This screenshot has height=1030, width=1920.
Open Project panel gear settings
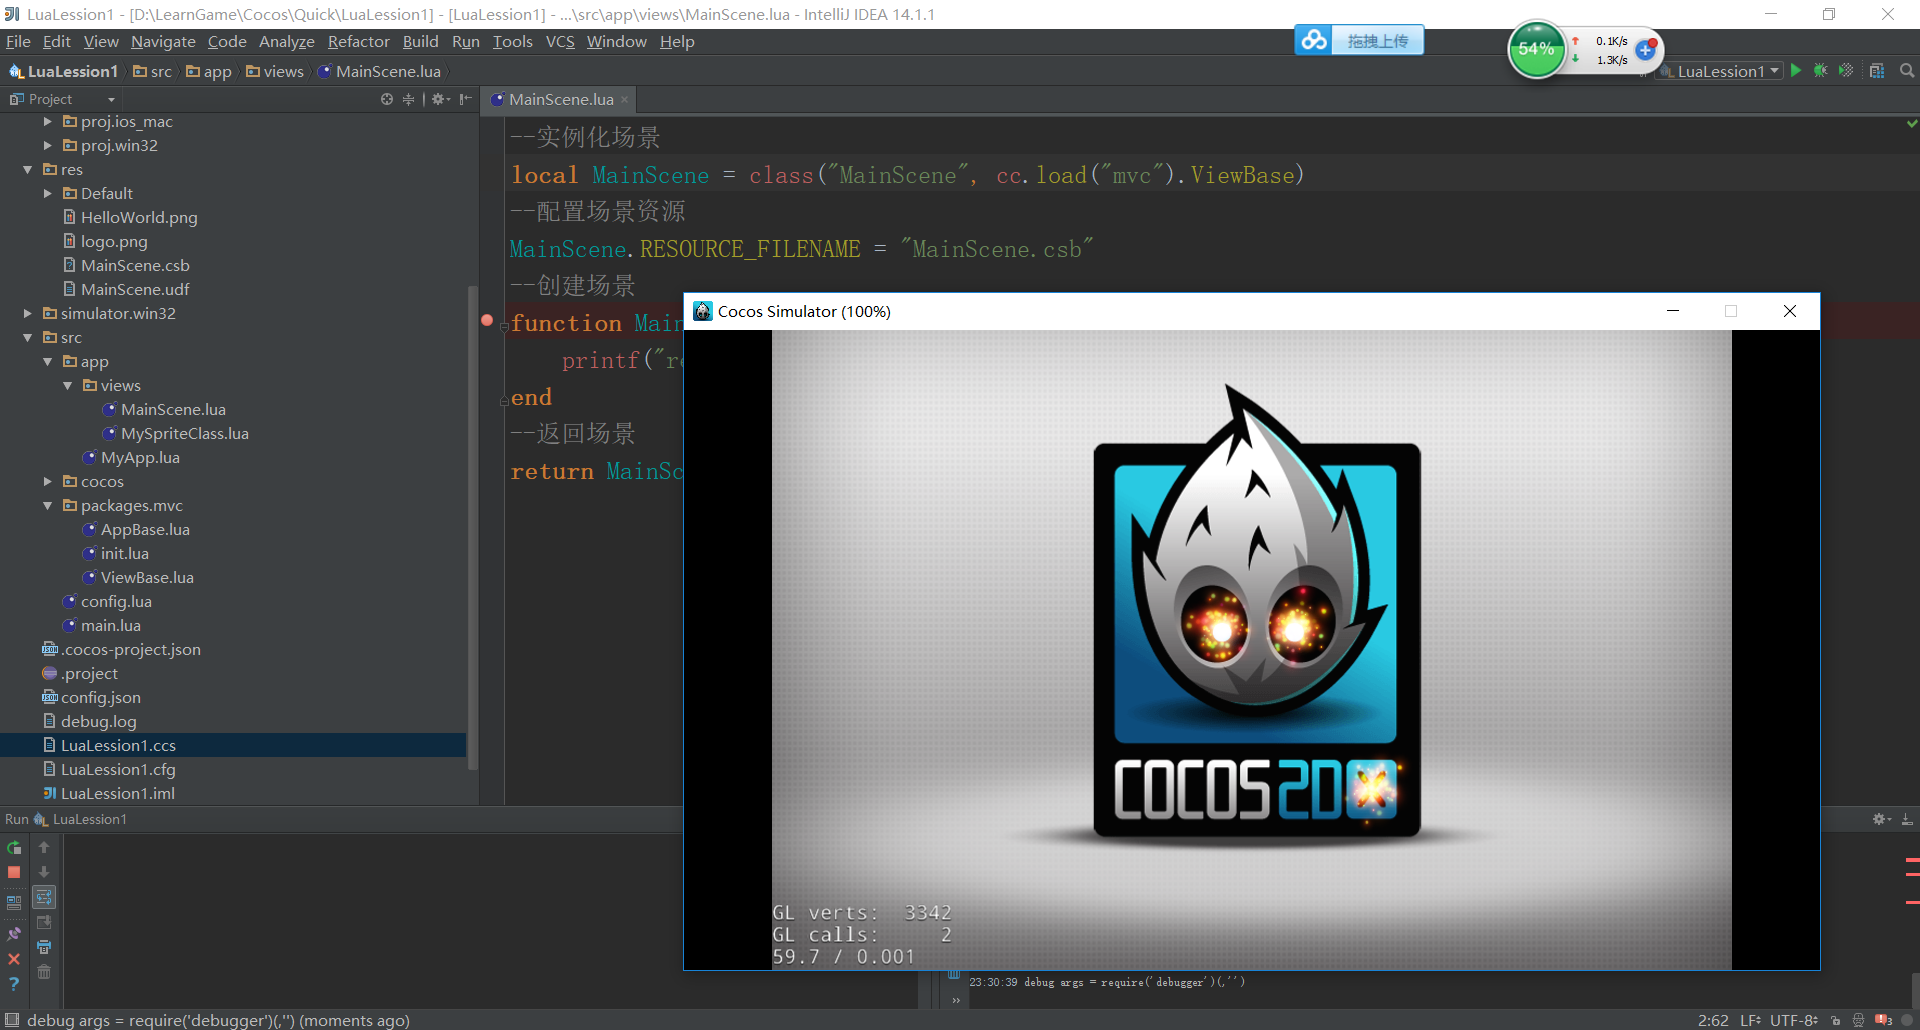440,99
